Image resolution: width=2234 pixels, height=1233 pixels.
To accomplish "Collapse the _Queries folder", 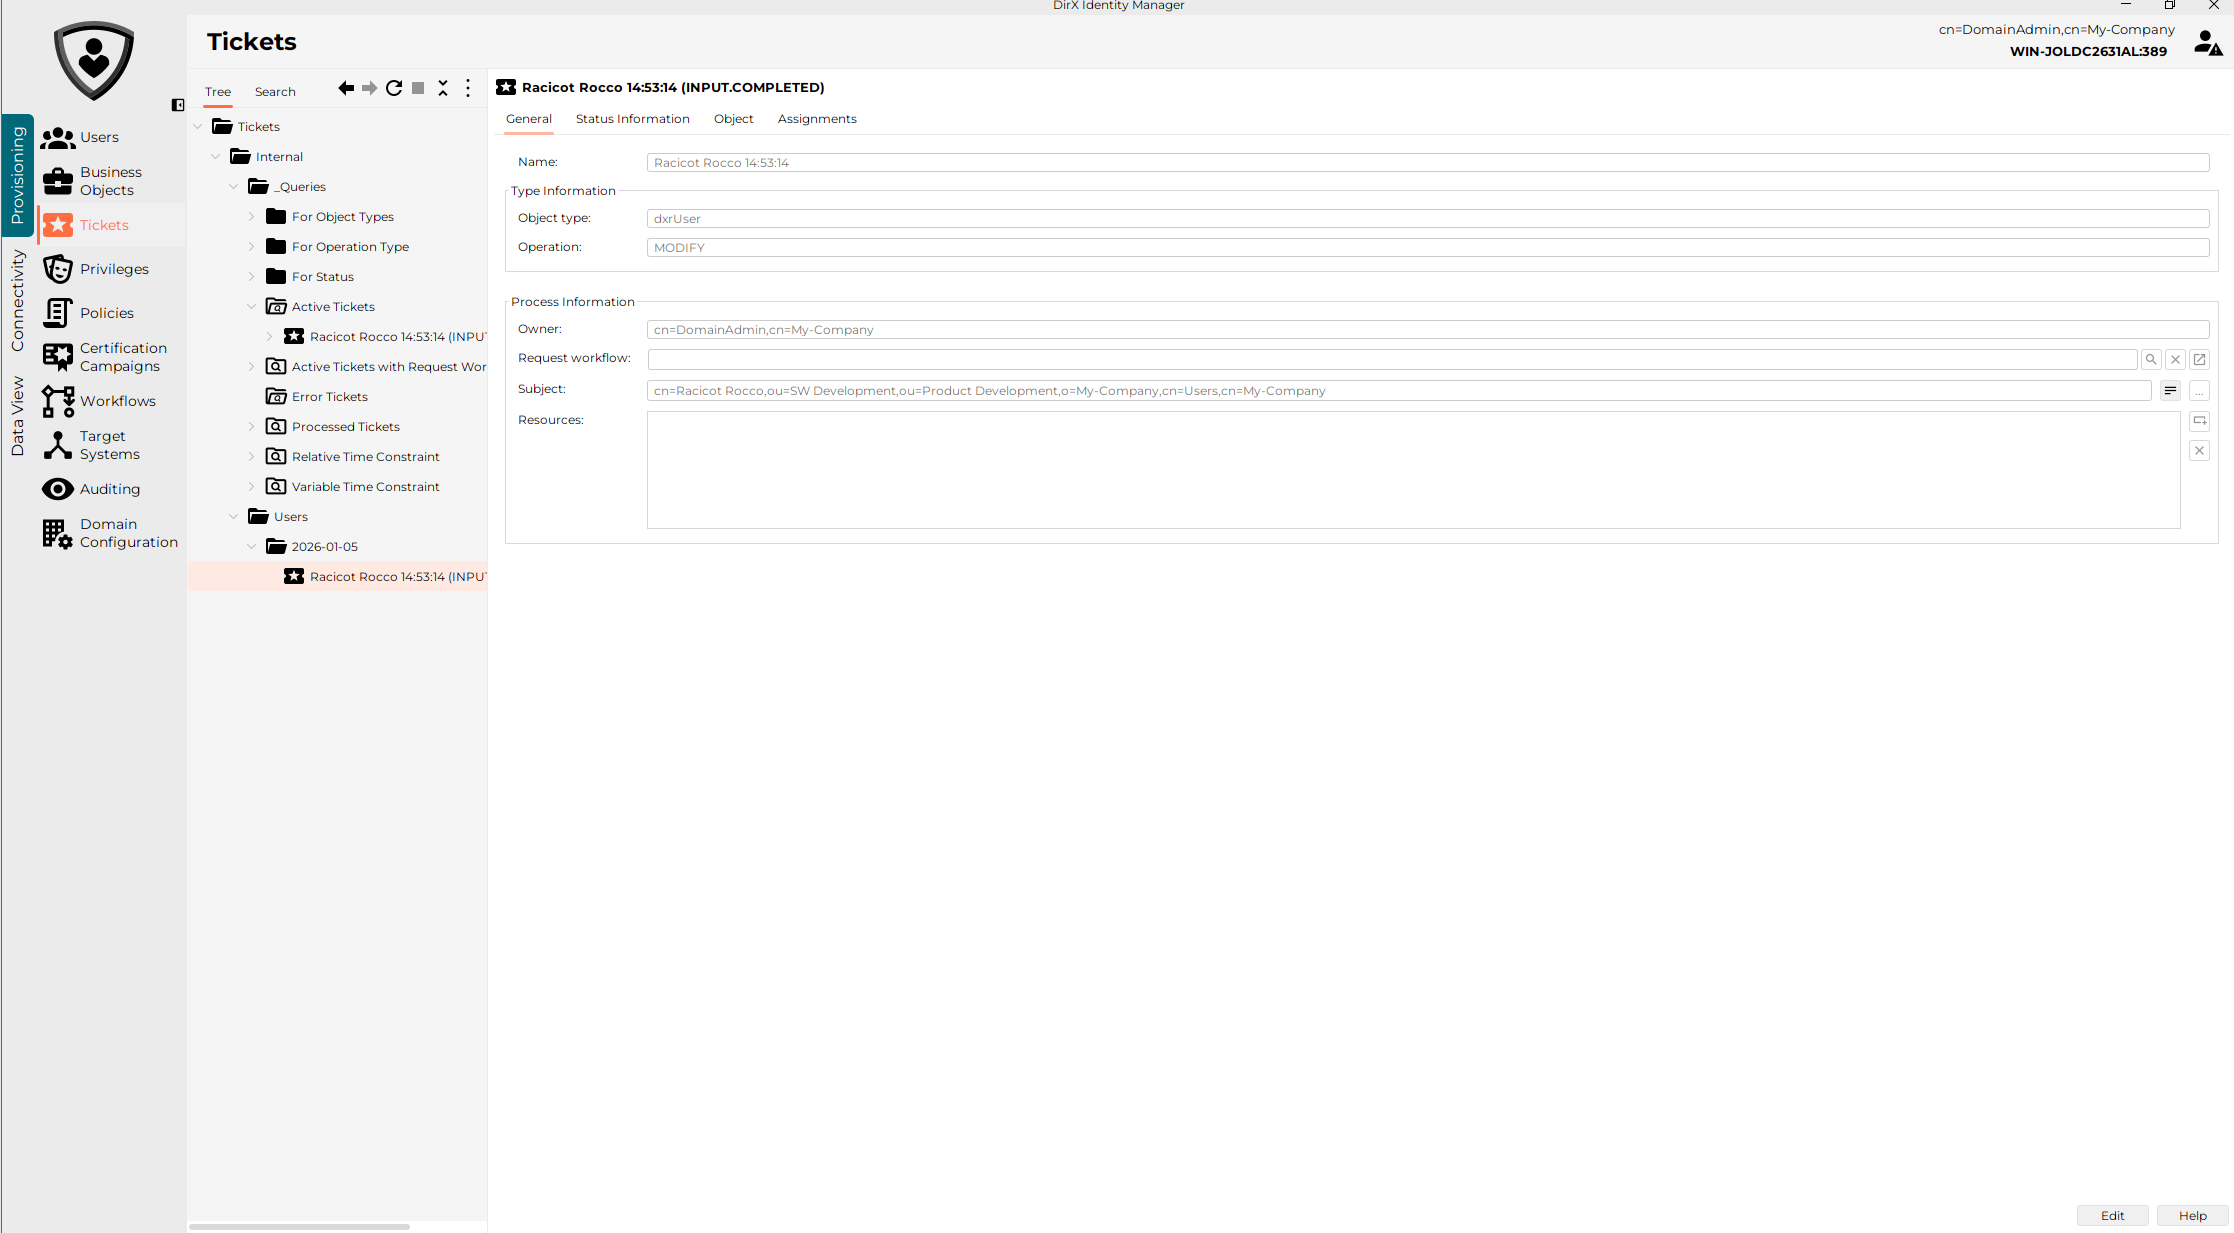I will click(x=234, y=187).
